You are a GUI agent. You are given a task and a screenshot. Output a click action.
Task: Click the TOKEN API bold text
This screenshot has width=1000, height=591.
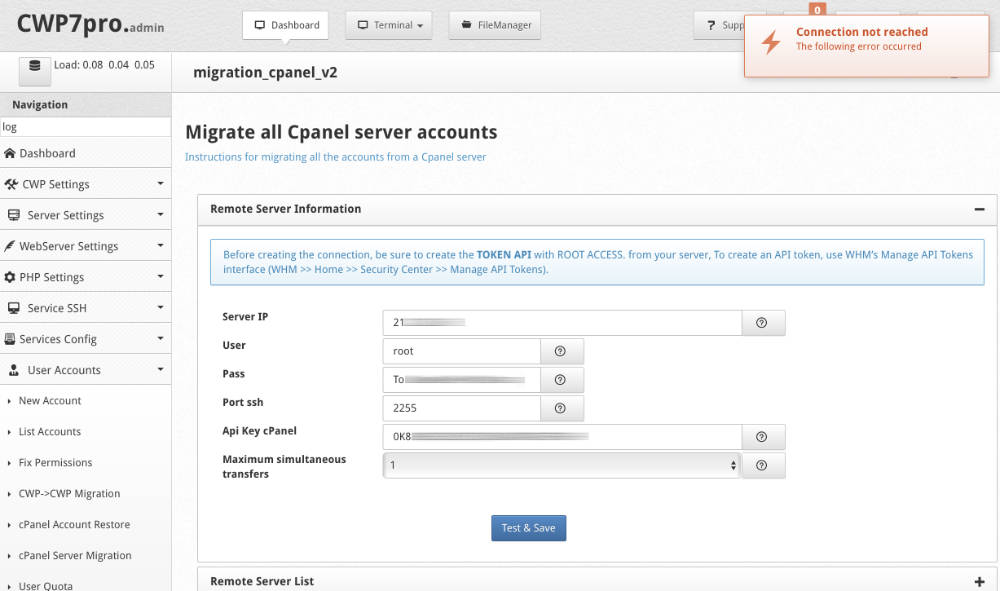(x=504, y=254)
